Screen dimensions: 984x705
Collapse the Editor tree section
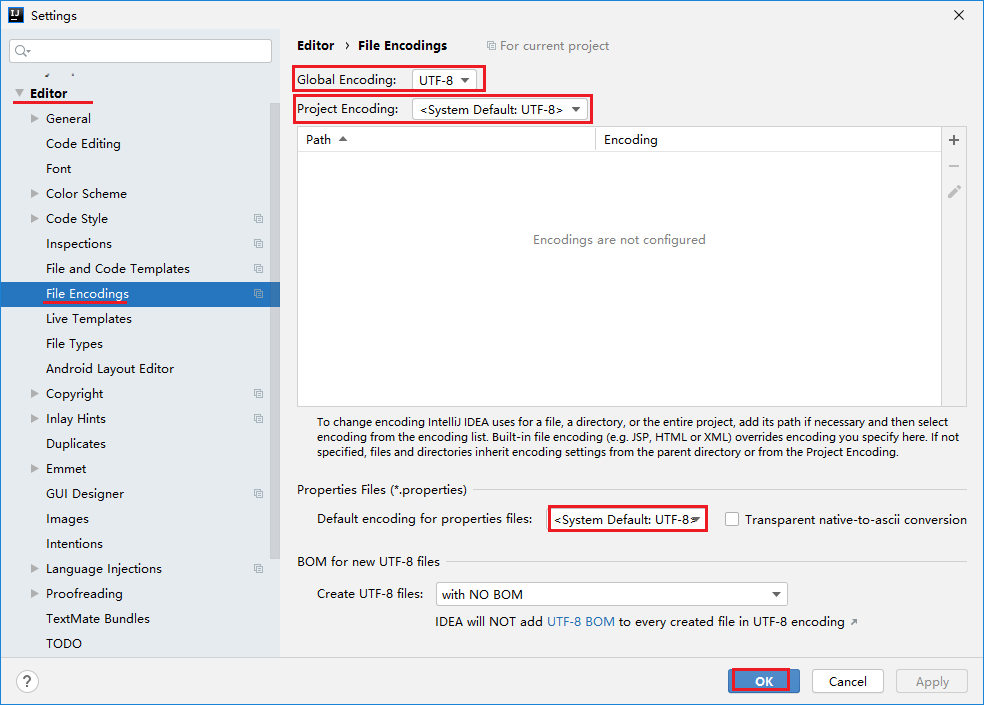coord(19,93)
